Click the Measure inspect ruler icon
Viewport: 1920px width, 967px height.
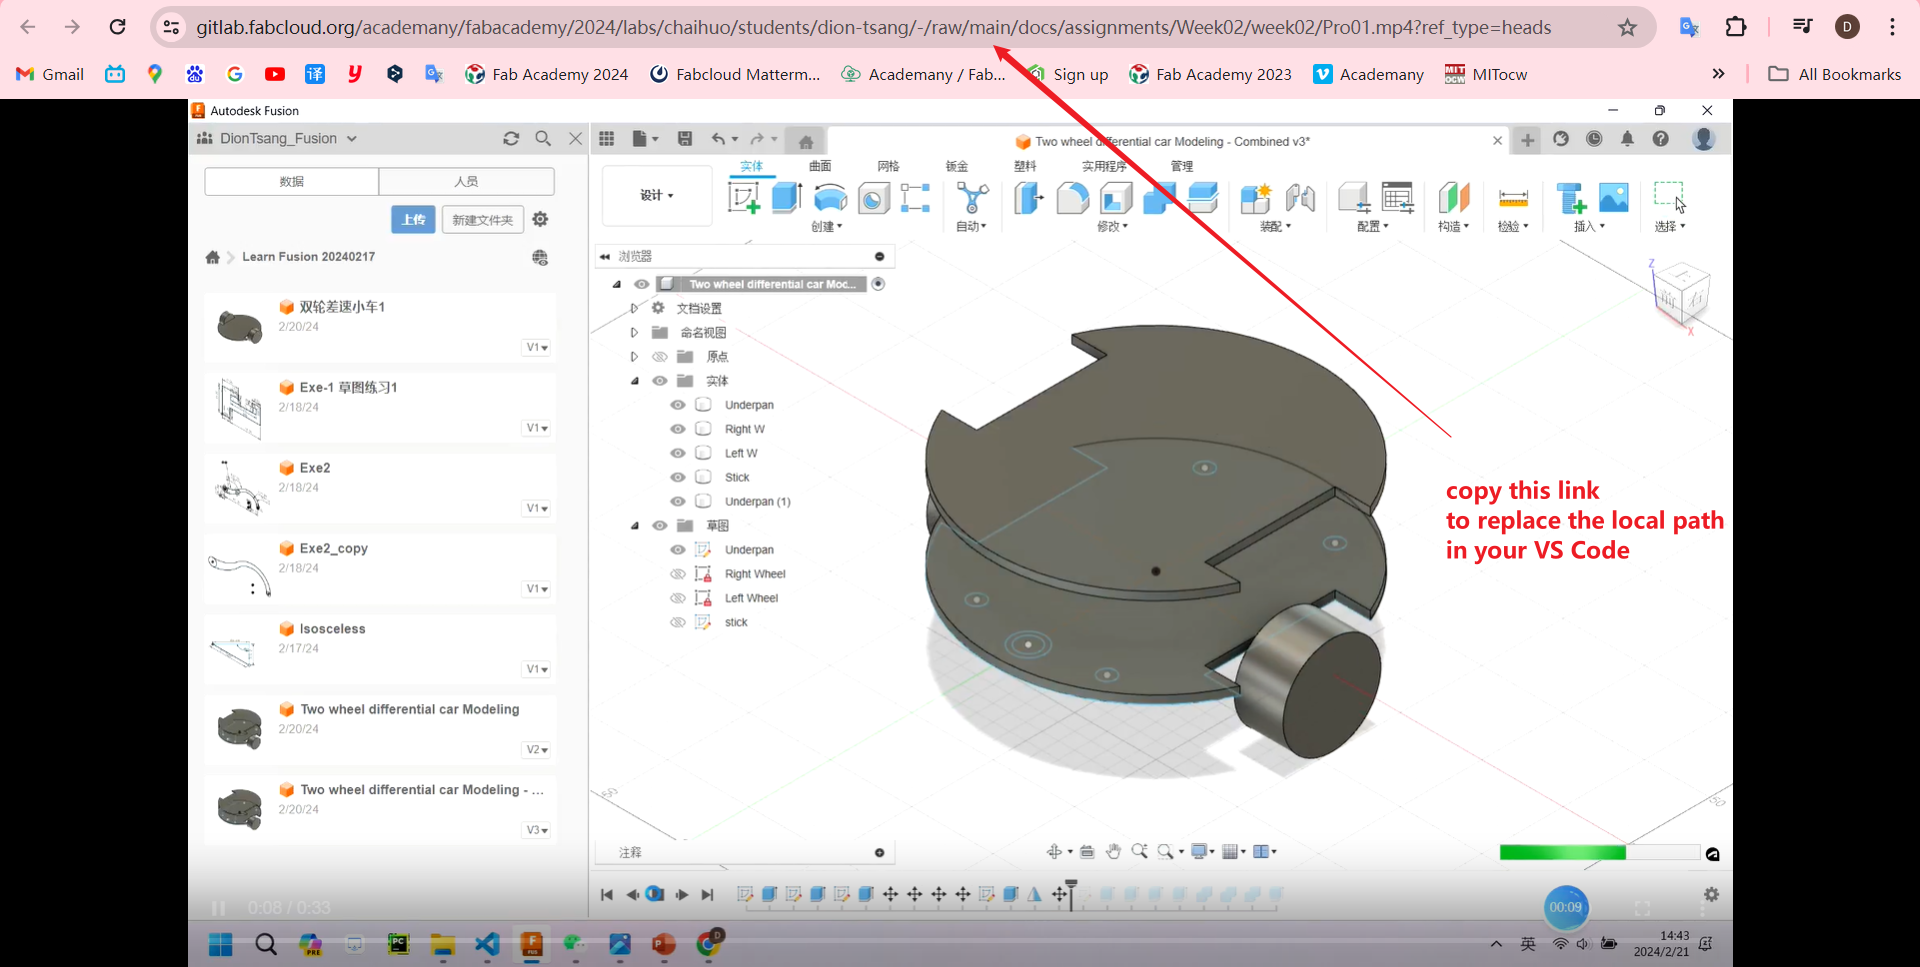[x=1513, y=198]
